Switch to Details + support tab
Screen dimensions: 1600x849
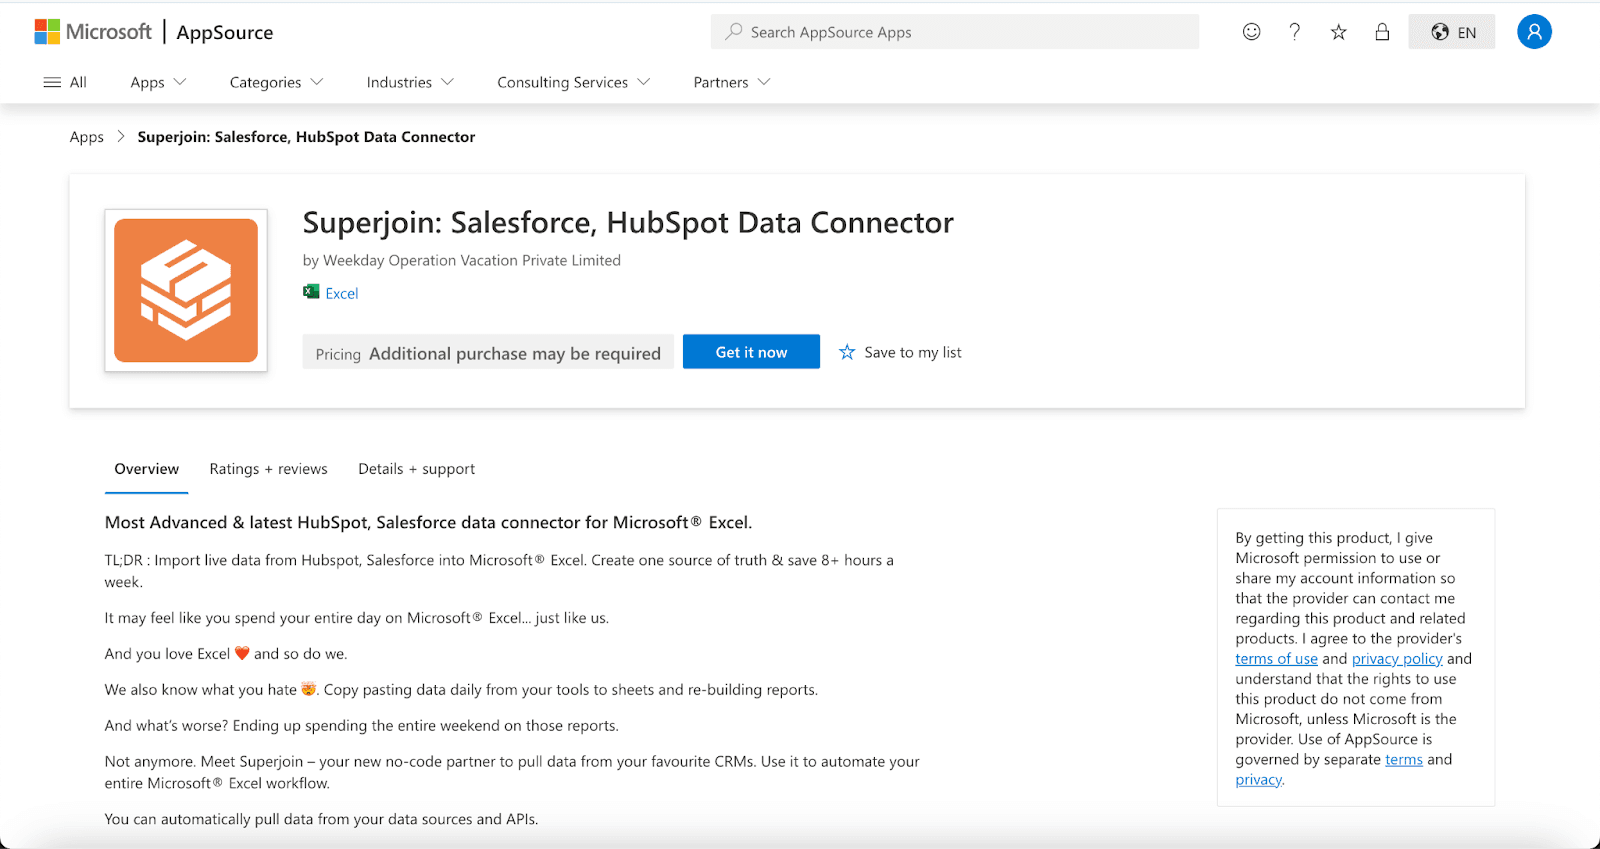[x=416, y=469]
